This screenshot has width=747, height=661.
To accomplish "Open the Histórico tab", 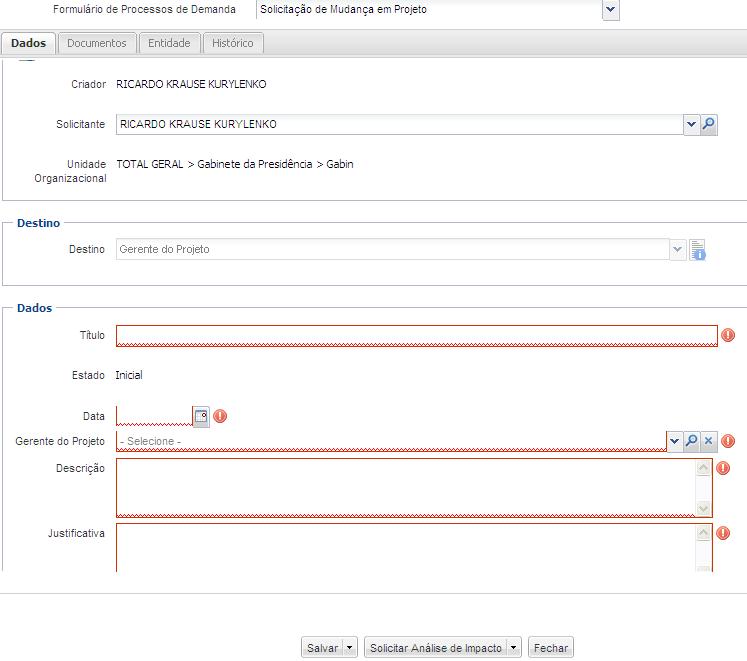I will 233,43.
